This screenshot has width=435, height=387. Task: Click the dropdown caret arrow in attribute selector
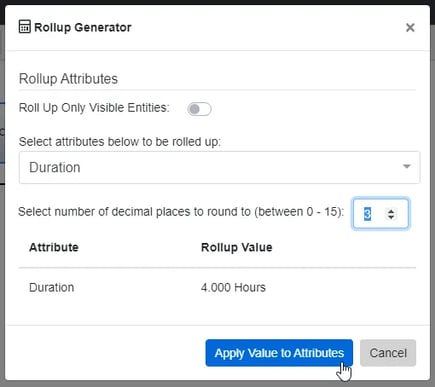tap(406, 166)
